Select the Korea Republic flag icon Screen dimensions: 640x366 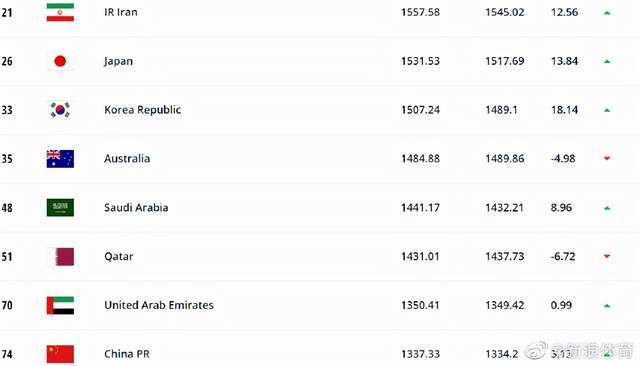pyautogui.click(x=60, y=110)
